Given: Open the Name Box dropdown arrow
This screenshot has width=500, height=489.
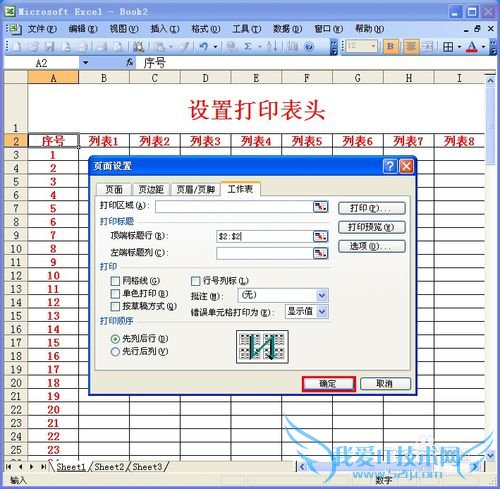Looking at the screenshot, I should click(86, 63).
